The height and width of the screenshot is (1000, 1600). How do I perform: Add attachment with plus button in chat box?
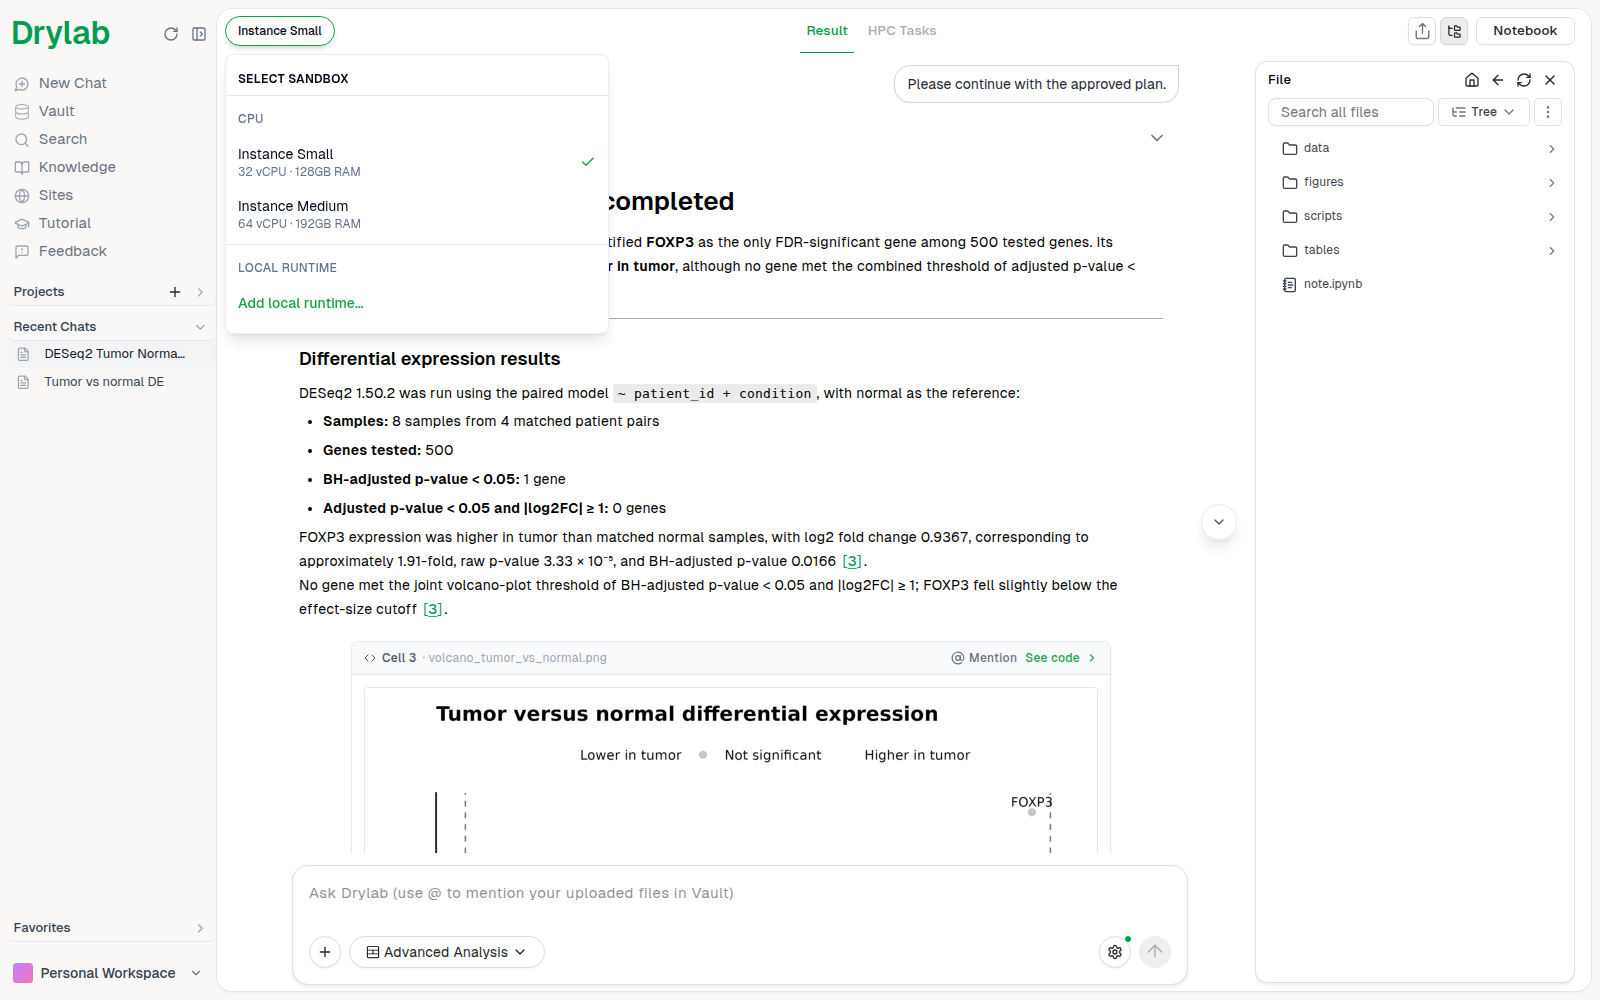click(325, 952)
